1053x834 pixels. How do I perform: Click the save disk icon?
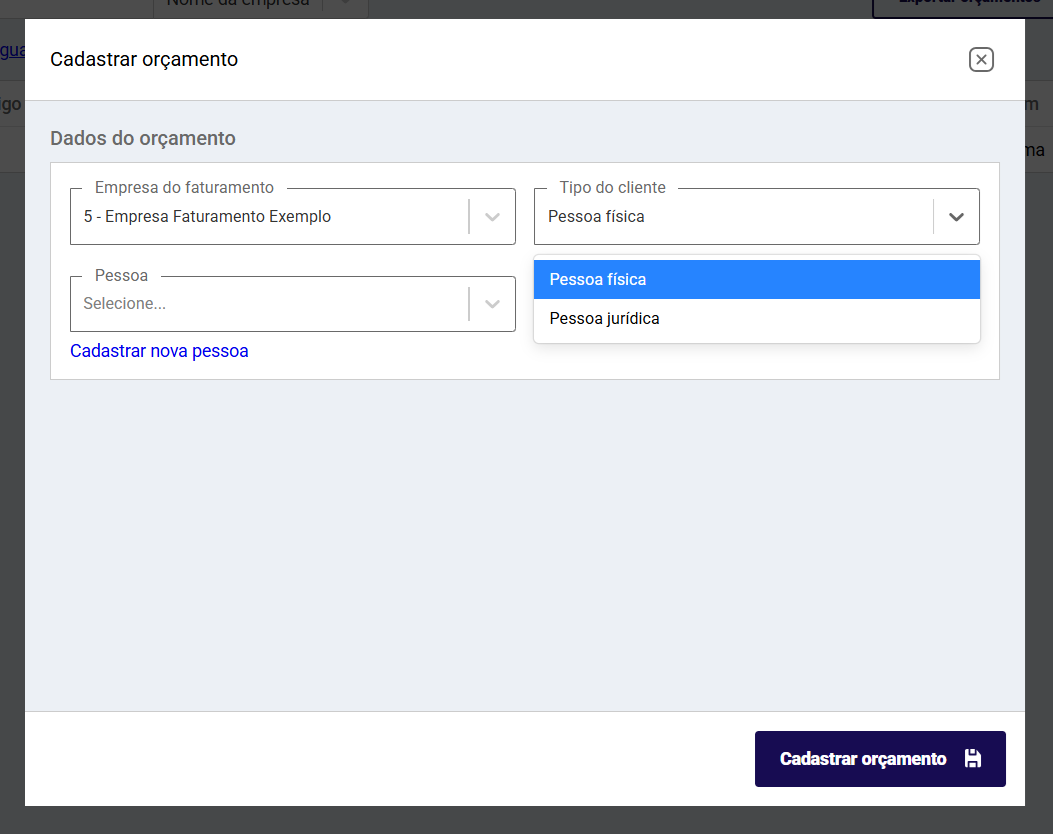(972, 759)
